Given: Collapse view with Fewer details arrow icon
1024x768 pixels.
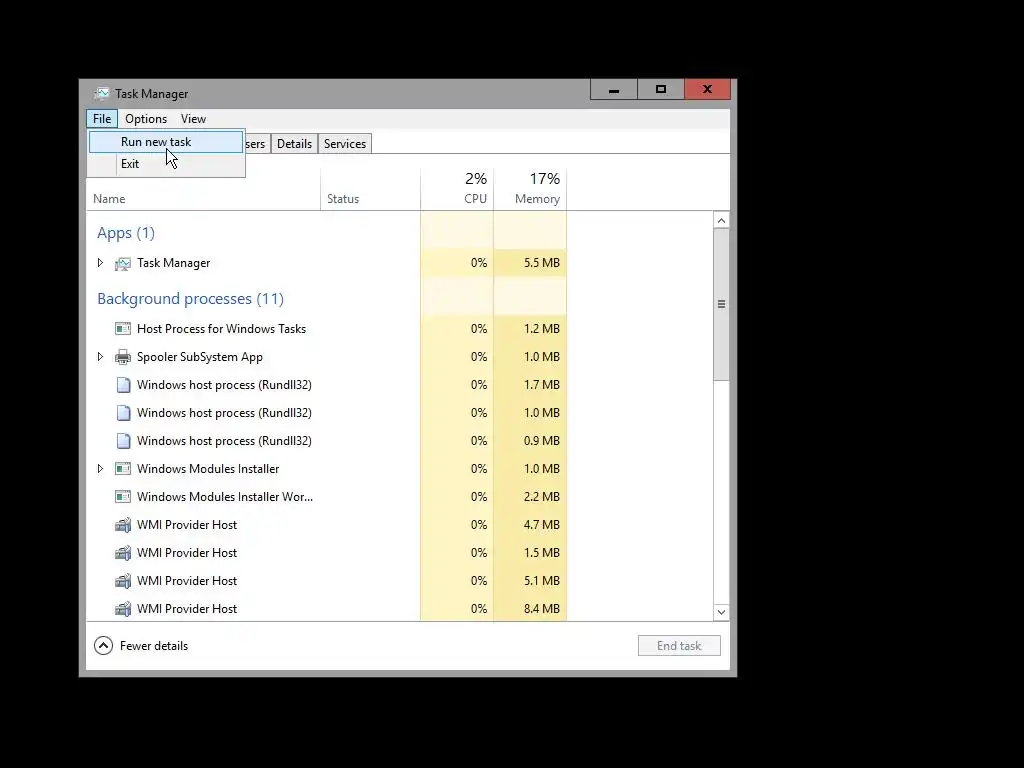Looking at the screenshot, I should 103,646.
